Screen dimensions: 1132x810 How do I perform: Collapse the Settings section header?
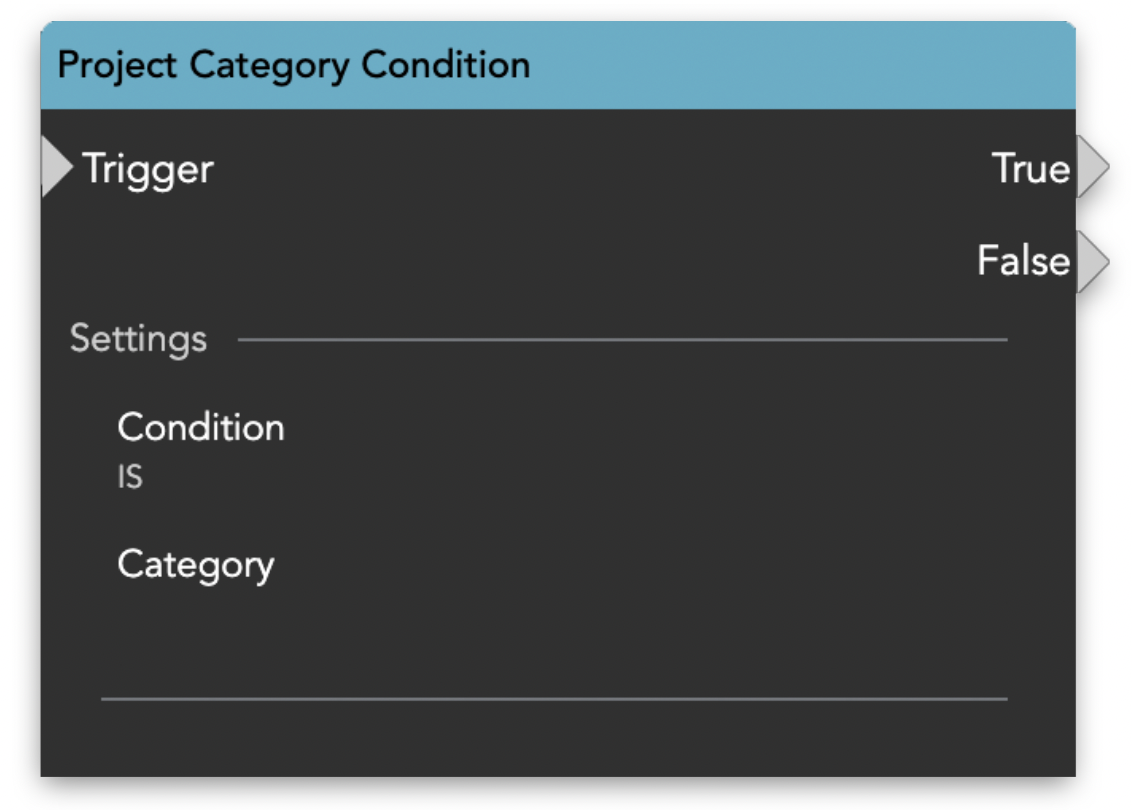point(138,339)
